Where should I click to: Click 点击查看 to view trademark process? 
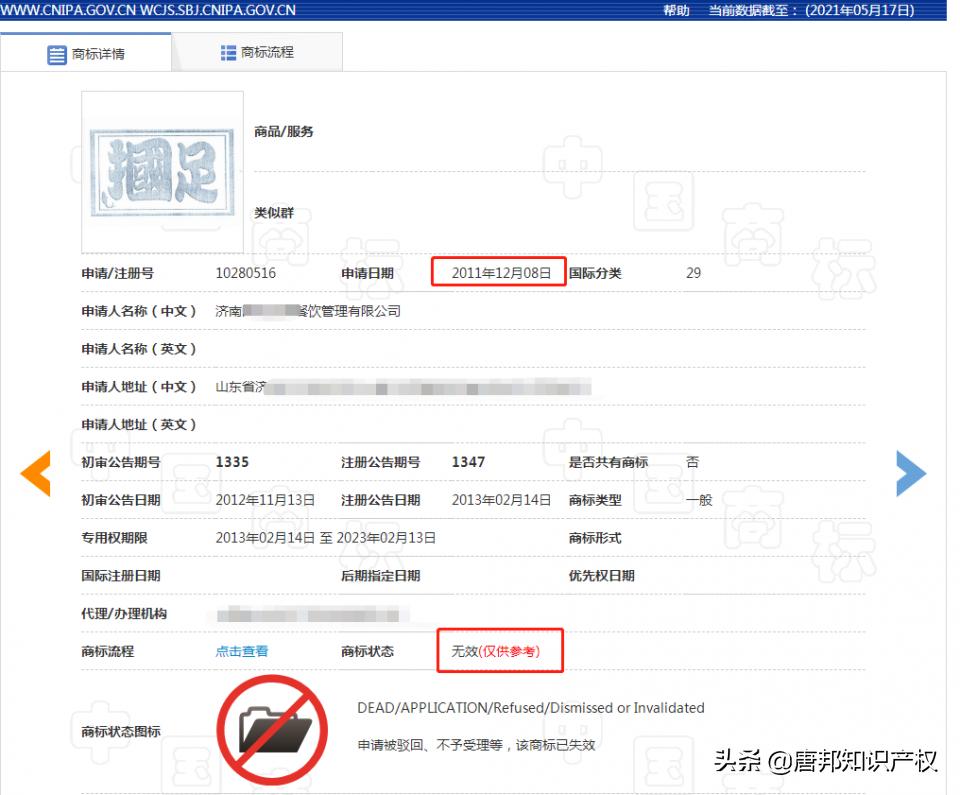[242, 650]
